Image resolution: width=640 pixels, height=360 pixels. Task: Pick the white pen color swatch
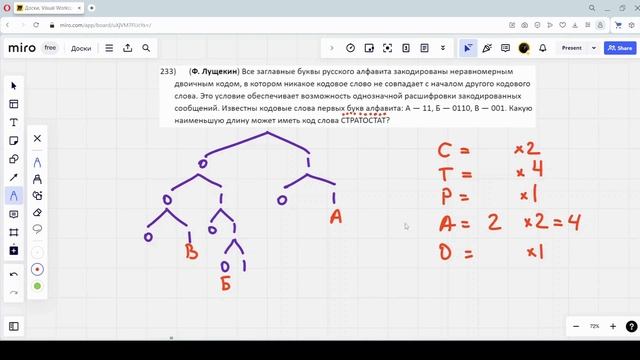coord(37,252)
